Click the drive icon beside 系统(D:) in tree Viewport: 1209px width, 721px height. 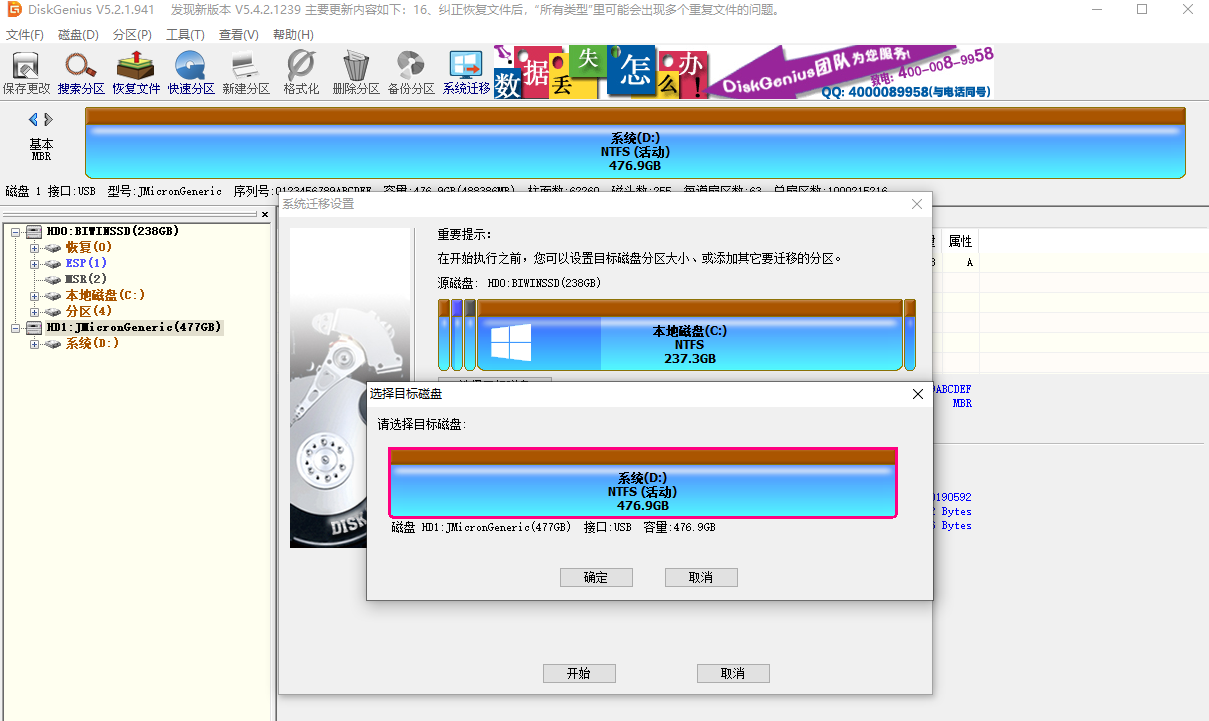(x=54, y=343)
